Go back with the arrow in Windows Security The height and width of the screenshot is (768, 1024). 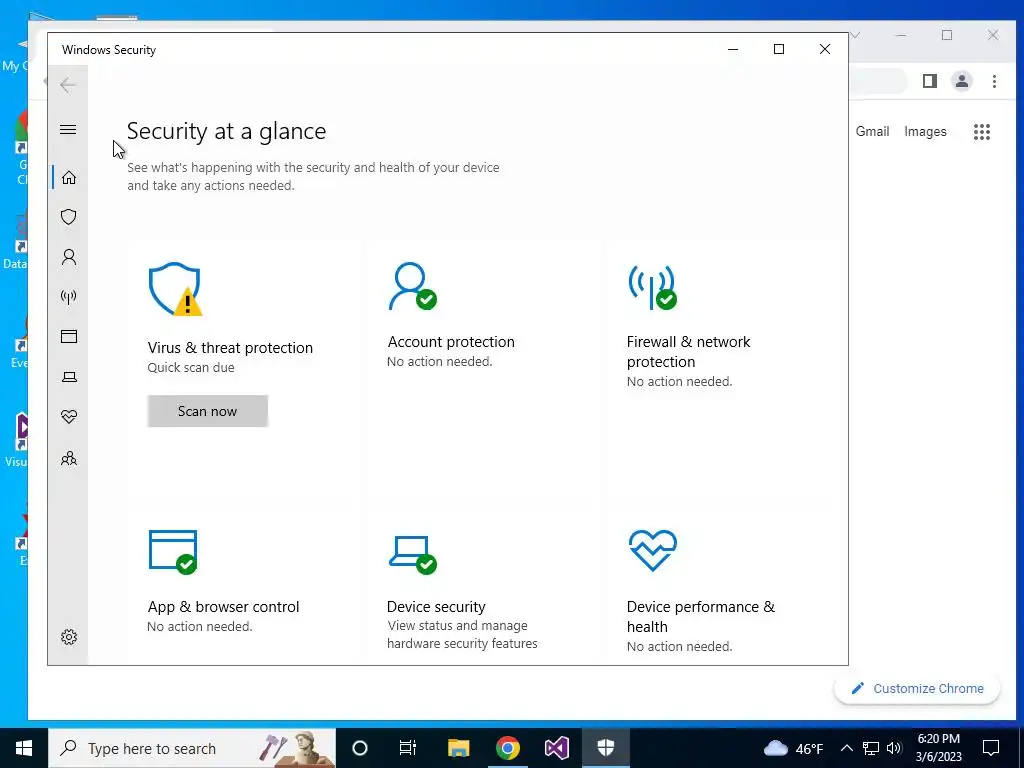(68, 84)
